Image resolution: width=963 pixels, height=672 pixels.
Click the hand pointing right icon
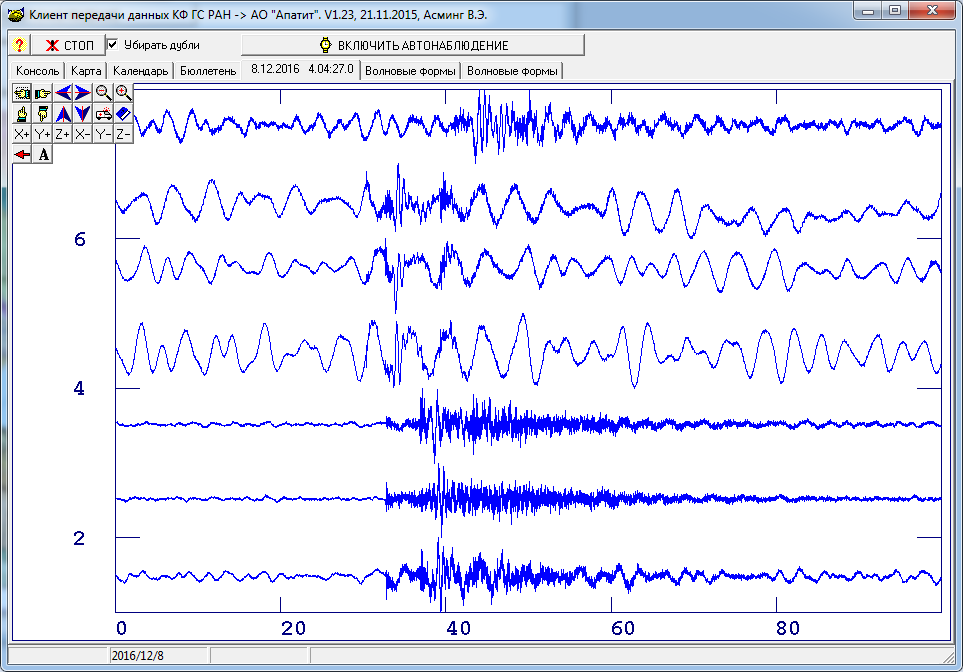(42, 93)
